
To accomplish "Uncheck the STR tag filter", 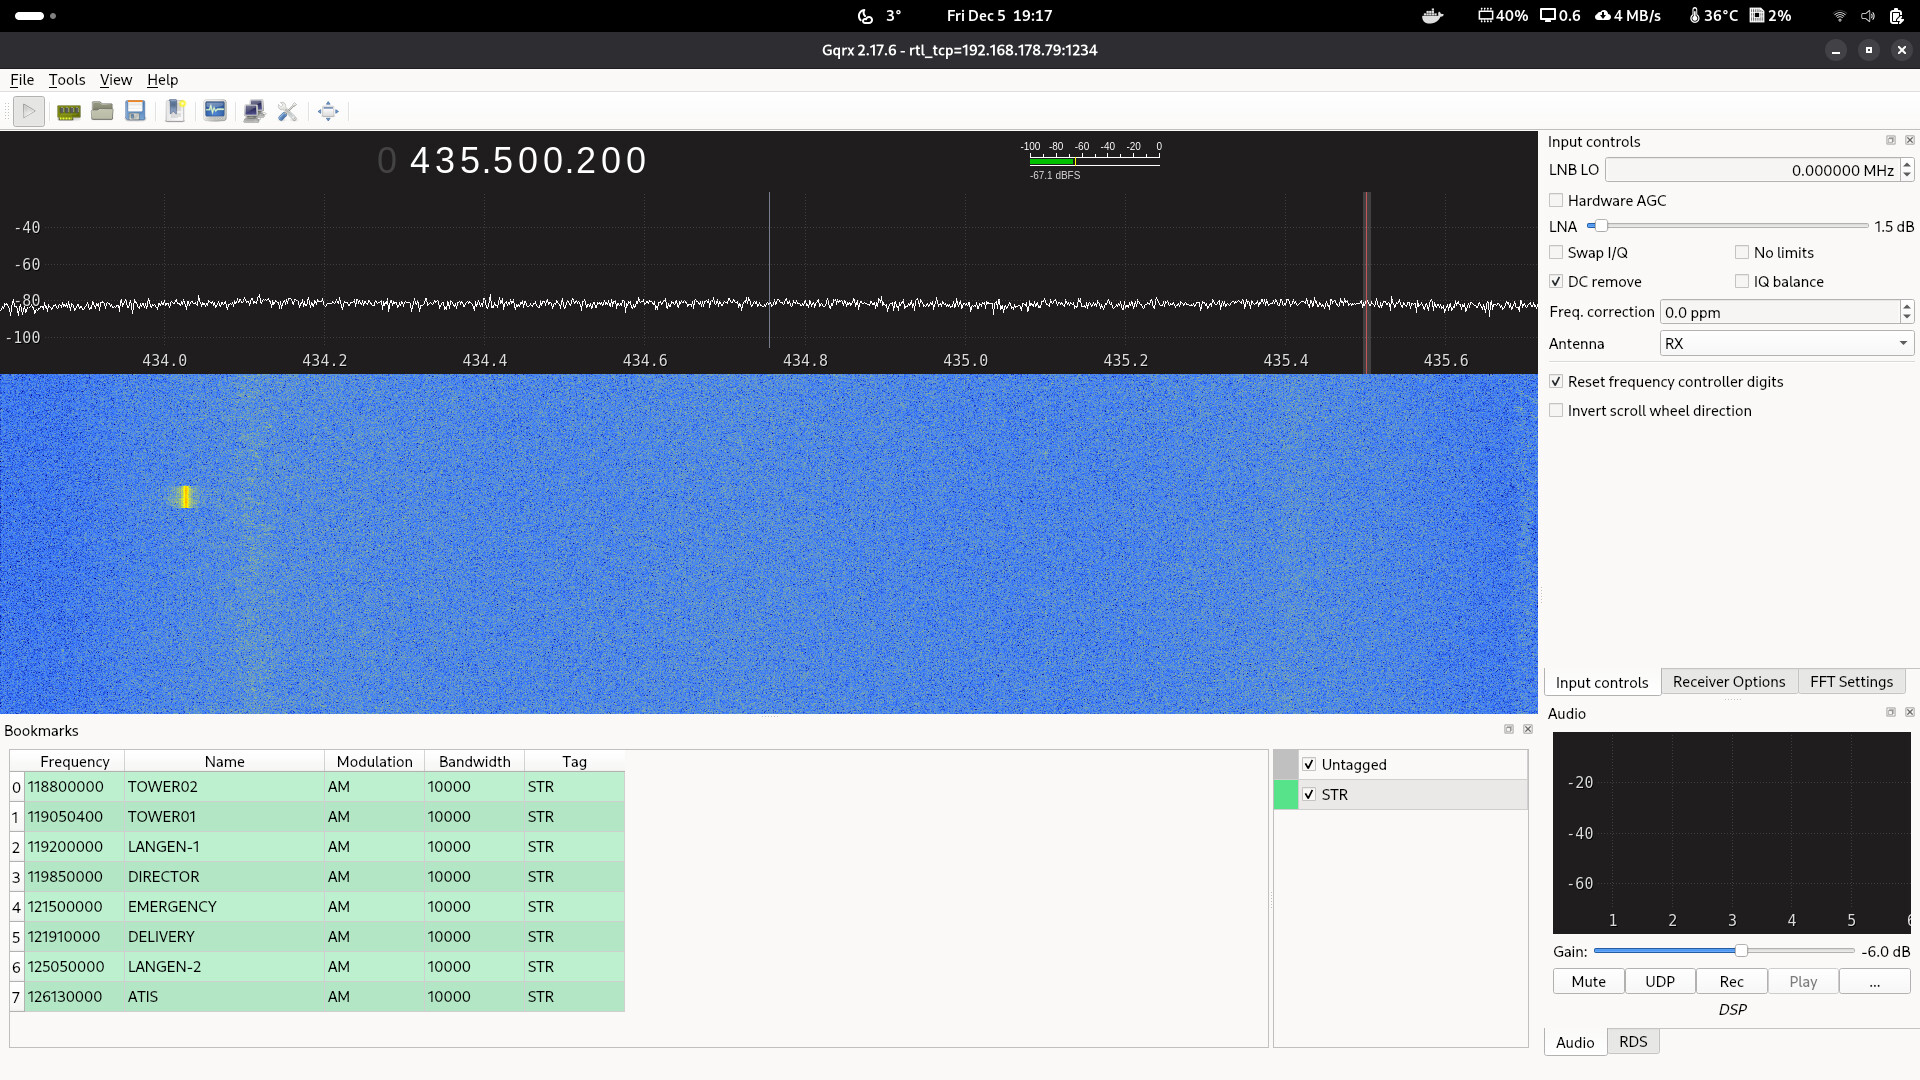I will (1309, 795).
